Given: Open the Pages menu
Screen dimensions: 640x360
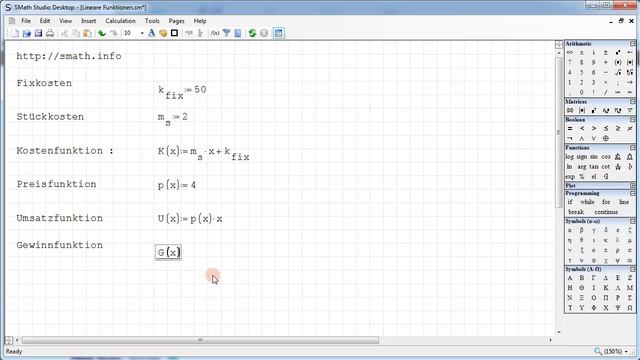Looking at the screenshot, I should pos(177,21).
